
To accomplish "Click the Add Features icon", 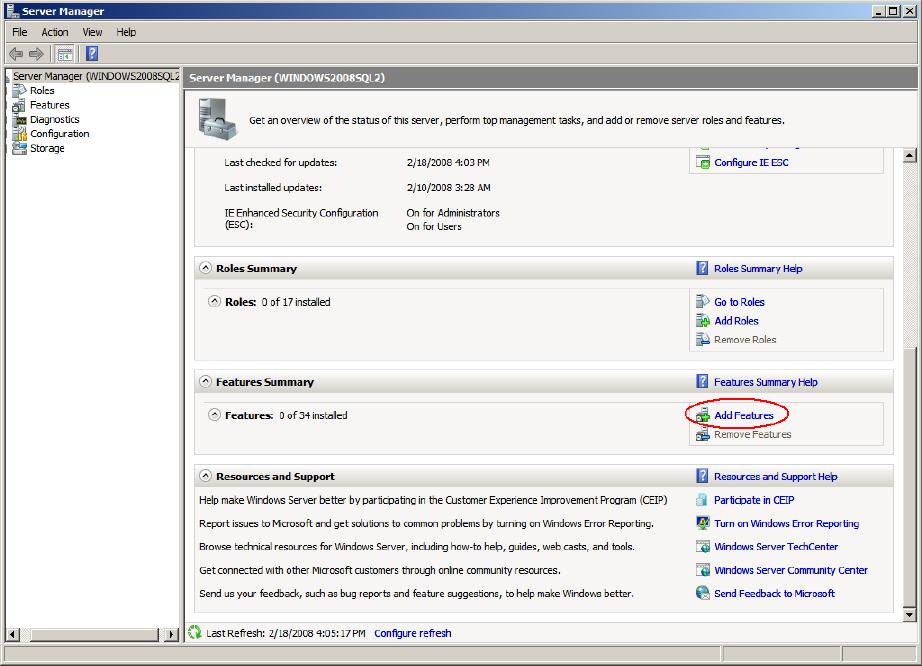I will (703, 416).
